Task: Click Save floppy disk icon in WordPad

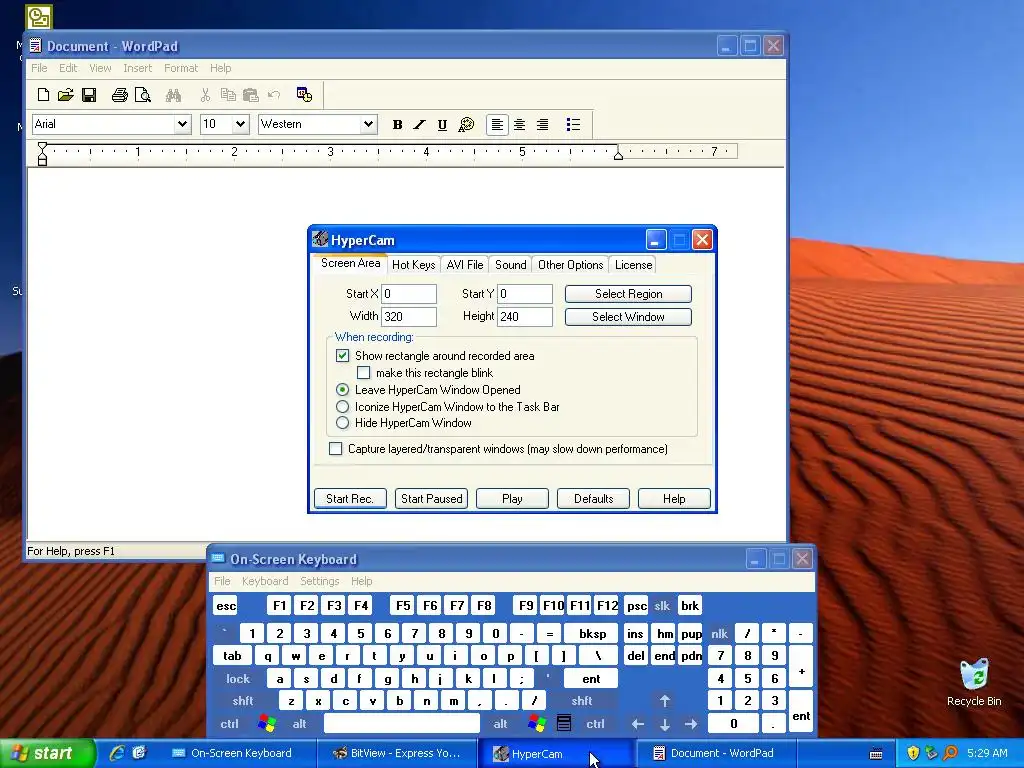Action: tap(89, 95)
